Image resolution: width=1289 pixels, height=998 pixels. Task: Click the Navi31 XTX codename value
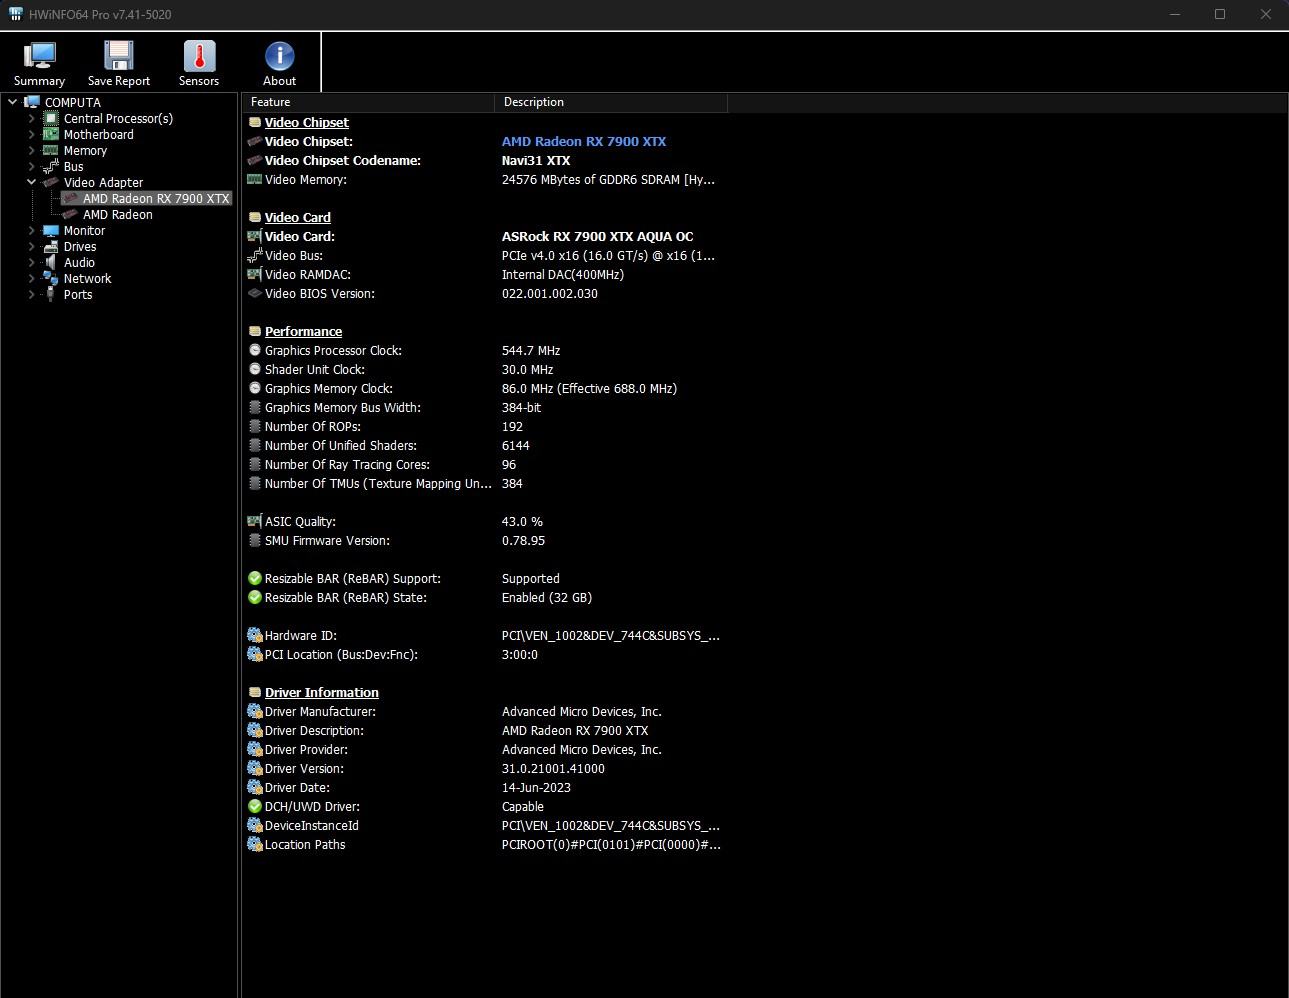coord(536,160)
